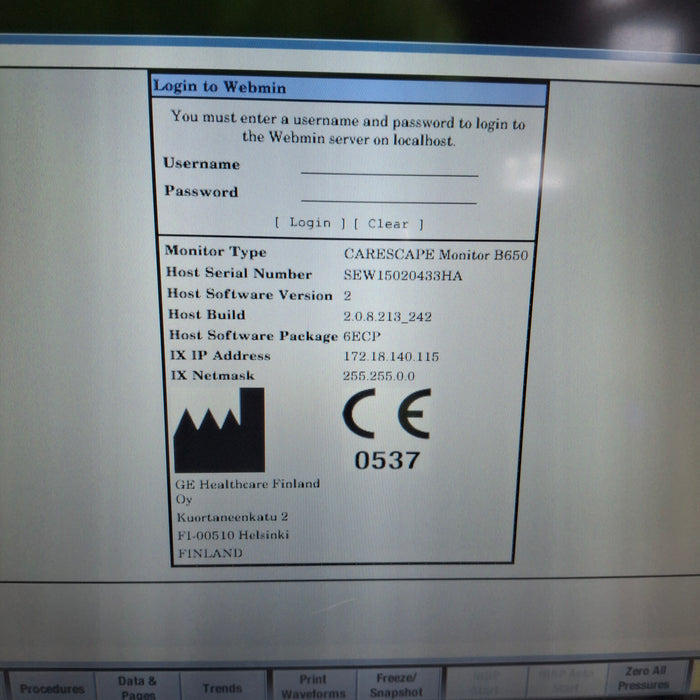Focus the Username input field

[389, 166]
